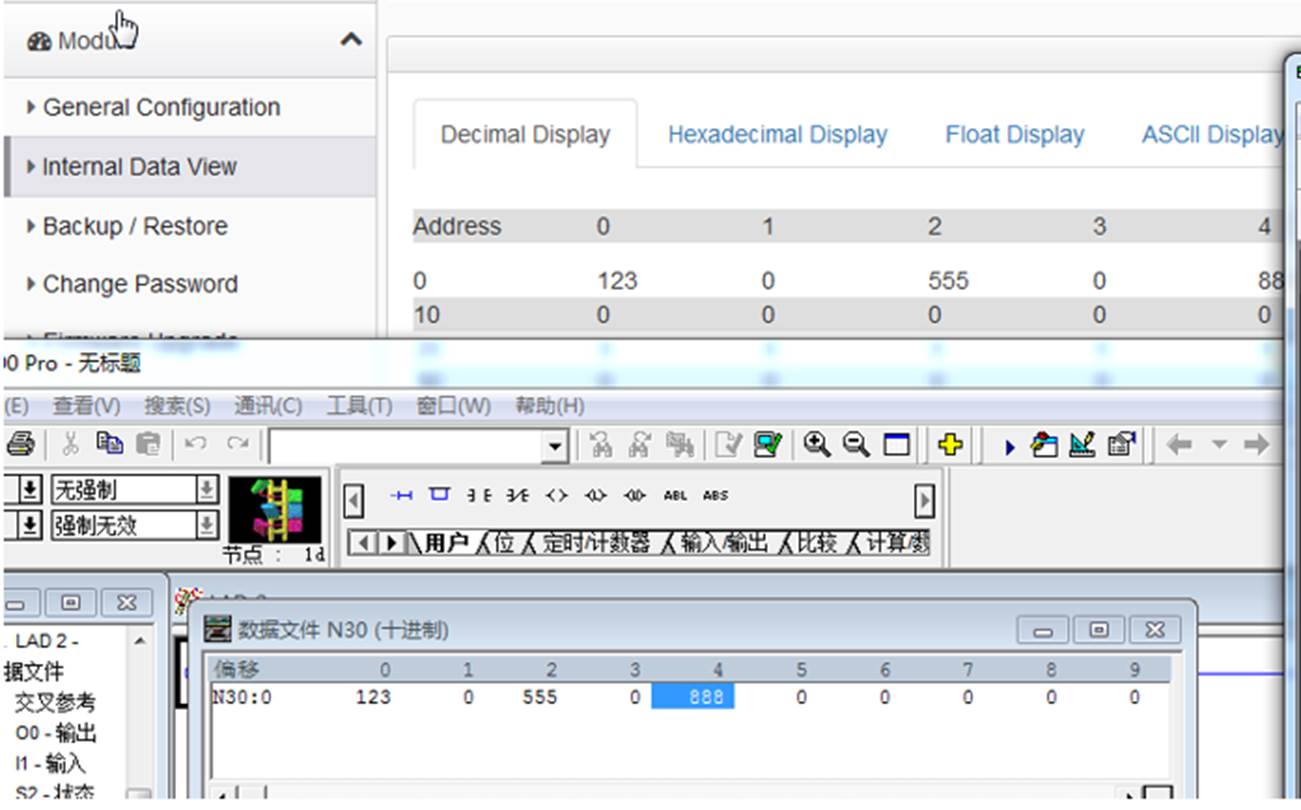Open the 通讯(C) menu

tap(268, 406)
